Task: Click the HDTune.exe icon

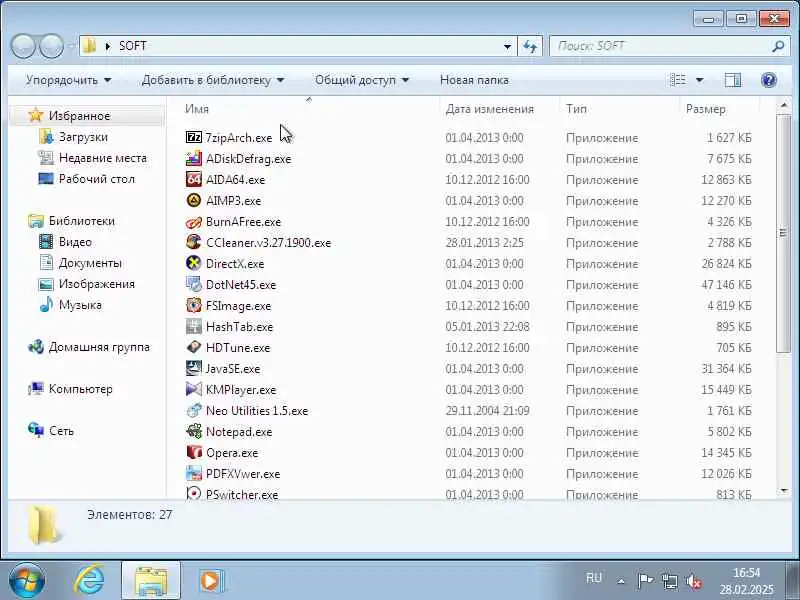Action: pyautogui.click(x=193, y=347)
